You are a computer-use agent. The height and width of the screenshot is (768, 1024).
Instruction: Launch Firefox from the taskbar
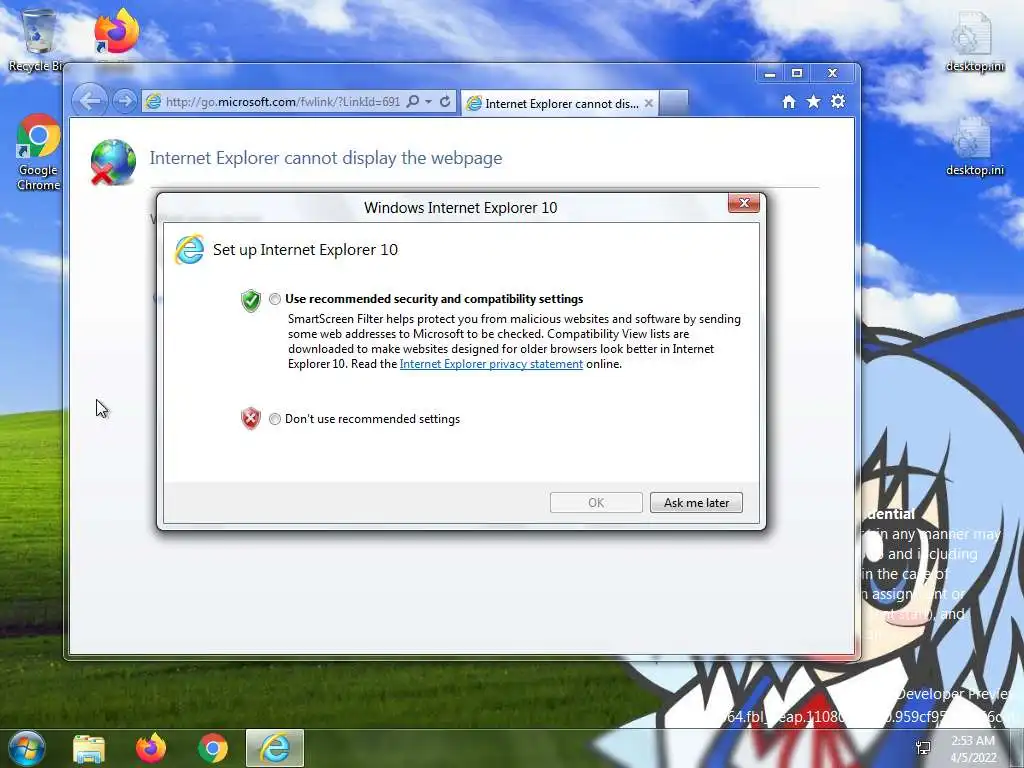pos(151,748)
